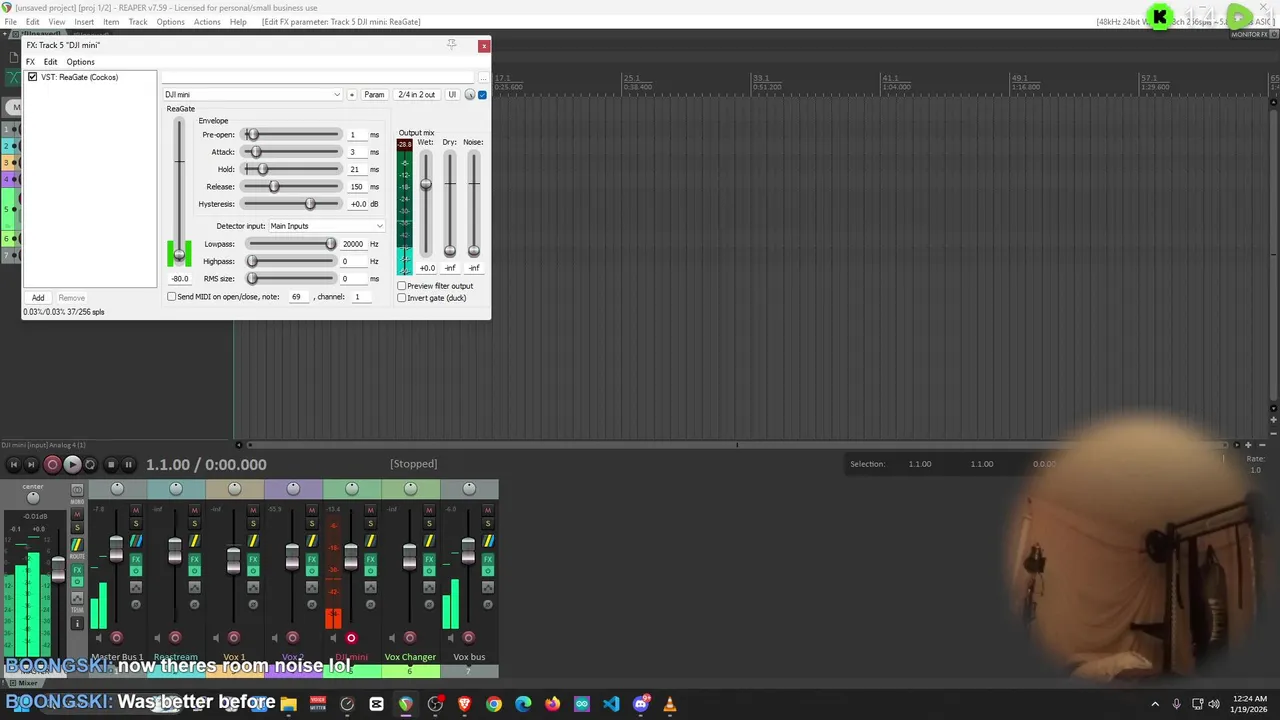Open FX chain for Reastream track
Viewport: 1280px width, 720px height.
194,559
